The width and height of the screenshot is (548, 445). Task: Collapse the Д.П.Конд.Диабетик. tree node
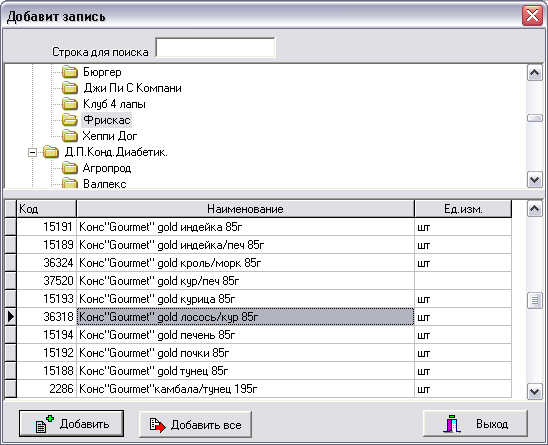tap(33, 152)
